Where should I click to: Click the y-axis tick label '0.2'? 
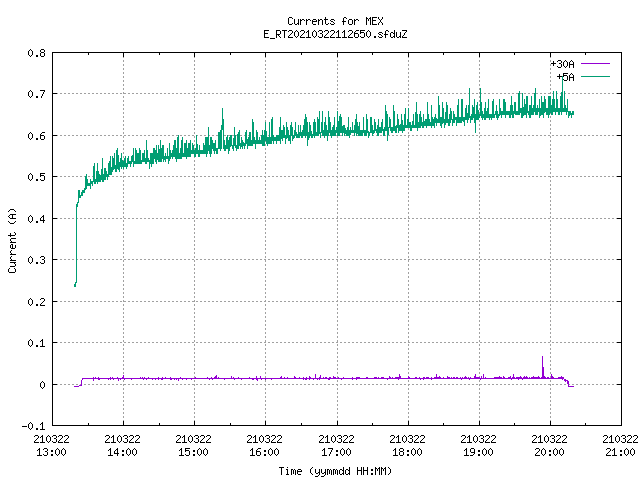click(x=36, y=302)
